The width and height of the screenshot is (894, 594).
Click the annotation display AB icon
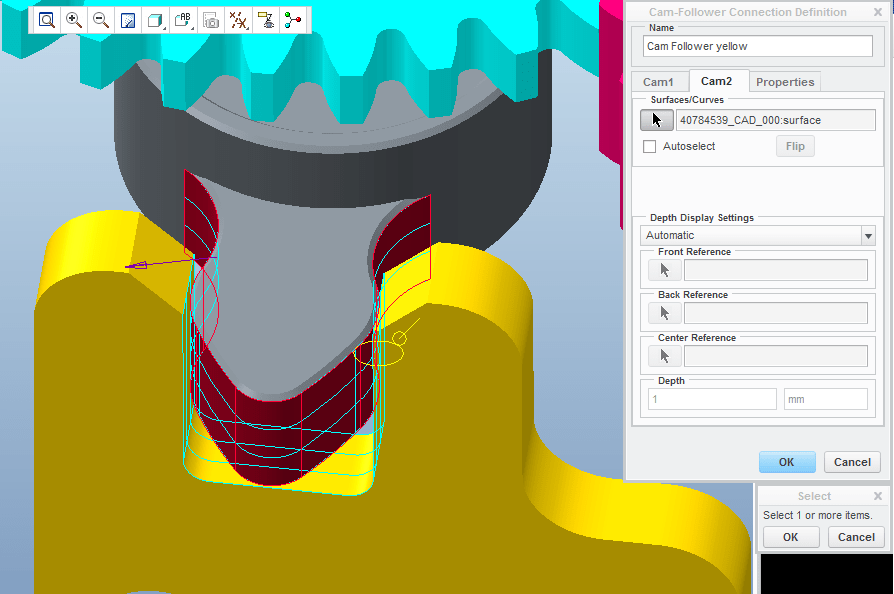click(181, 18)
